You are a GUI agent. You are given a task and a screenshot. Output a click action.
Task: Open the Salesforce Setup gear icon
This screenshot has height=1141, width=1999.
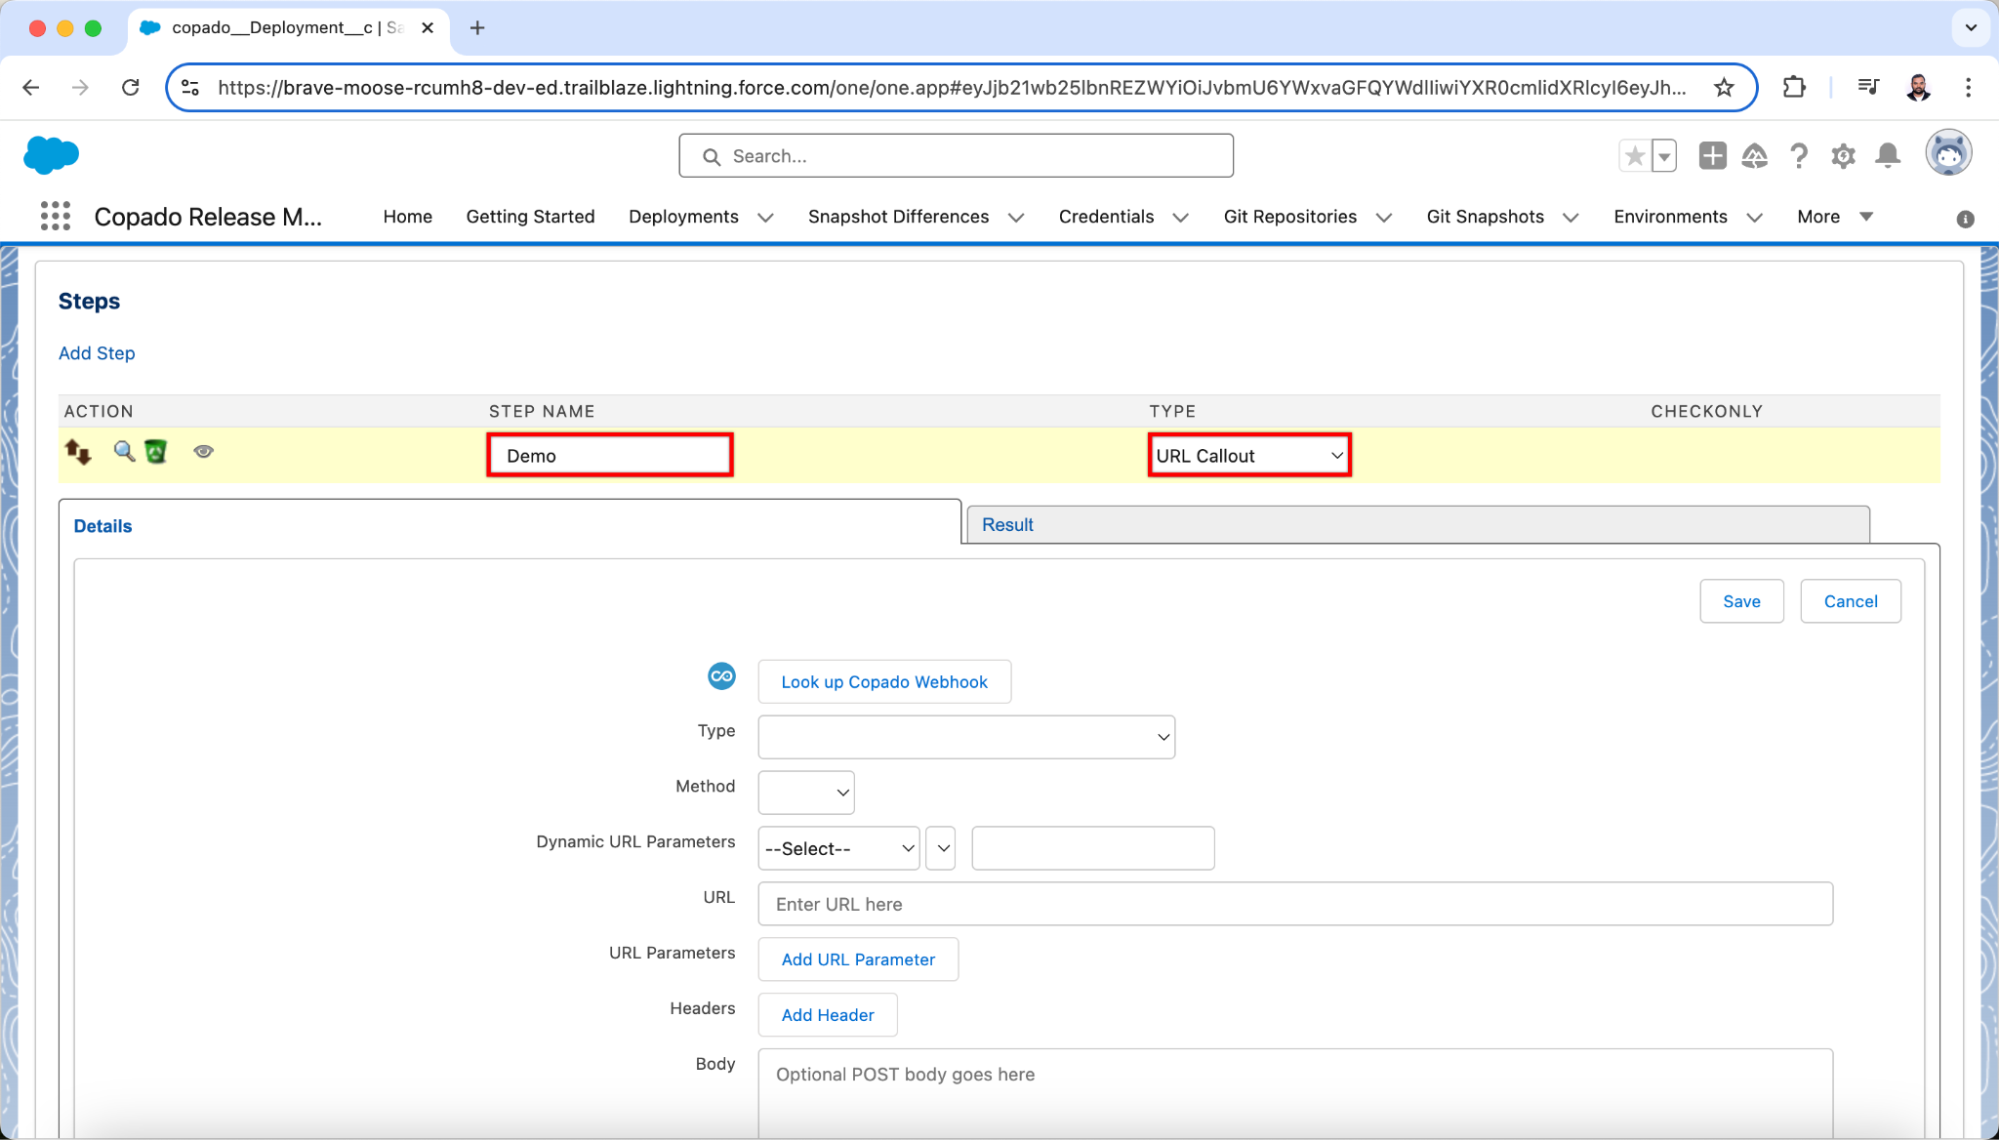[1843, 156]
